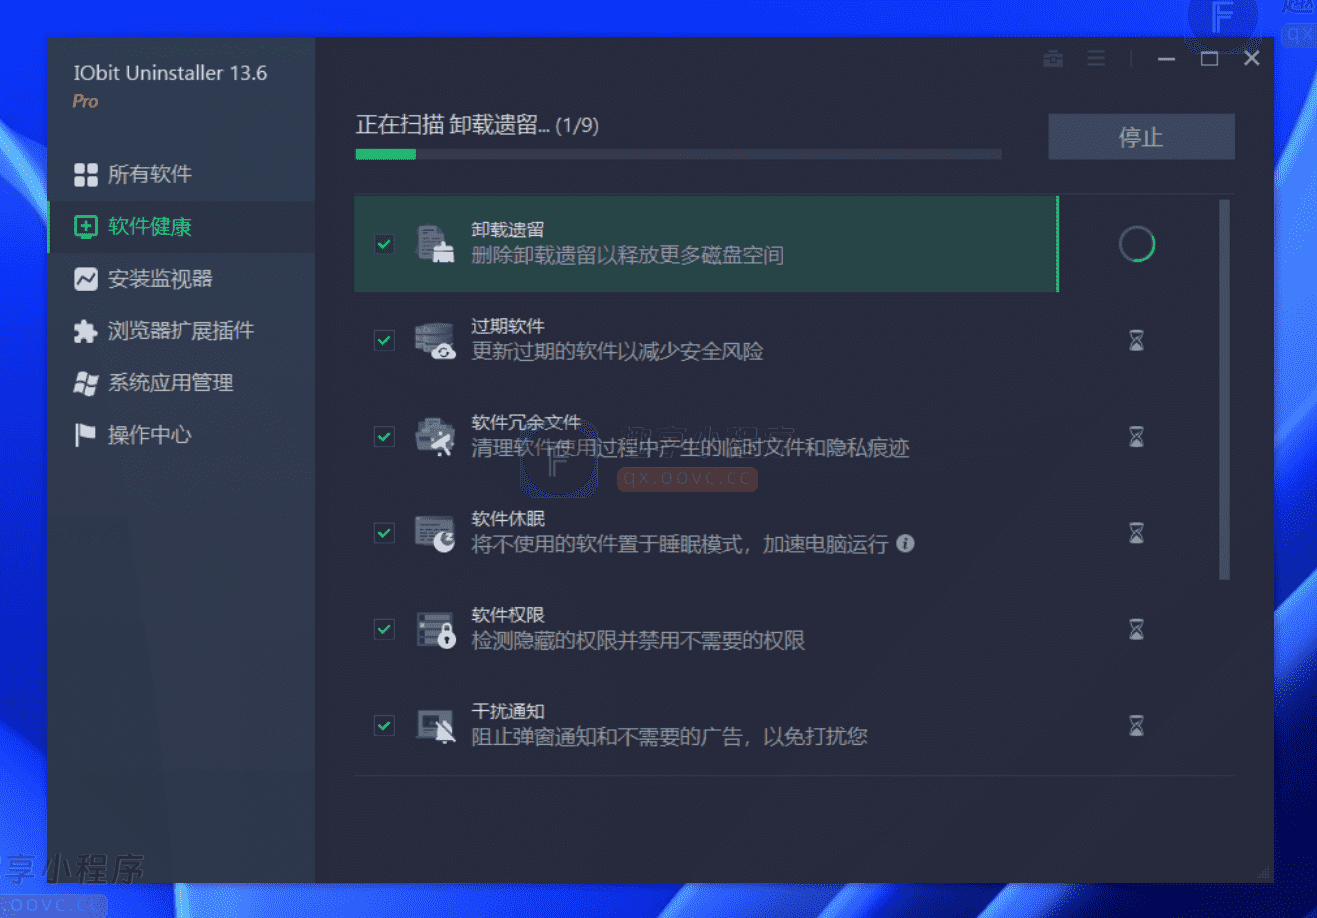The image size is (1317, 918).
Task: Minimize the IObit Uninstaller window
Action: coord(1166,59)
